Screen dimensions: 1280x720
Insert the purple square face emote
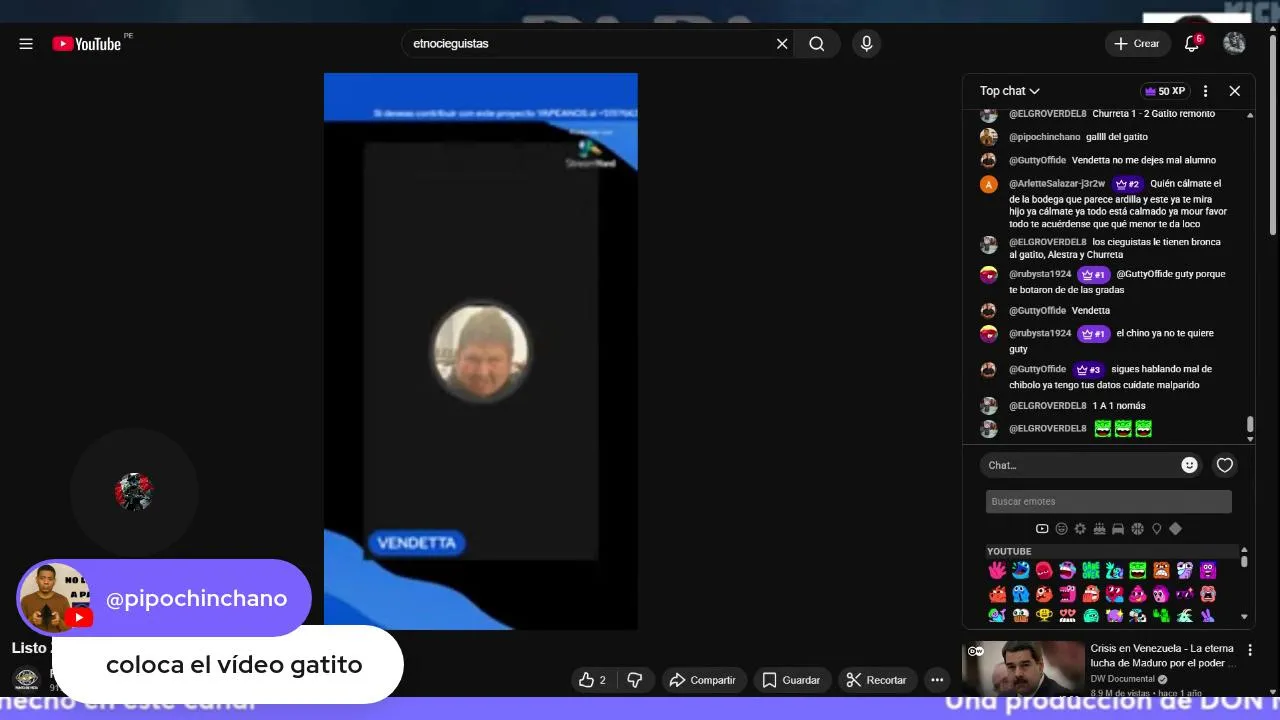pos(1208,570)
